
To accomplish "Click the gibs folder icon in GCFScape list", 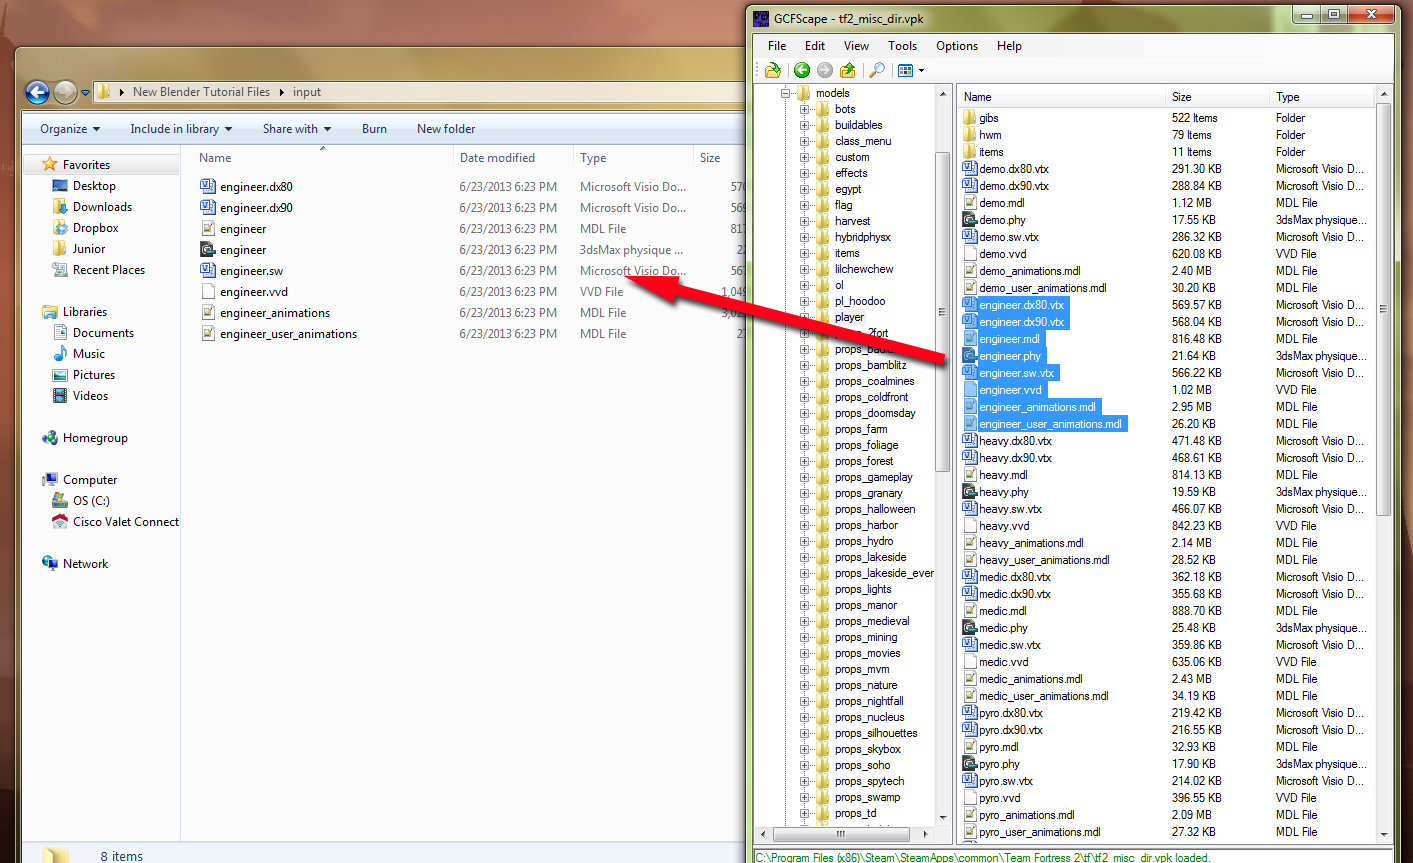I will tap(969, 118).
